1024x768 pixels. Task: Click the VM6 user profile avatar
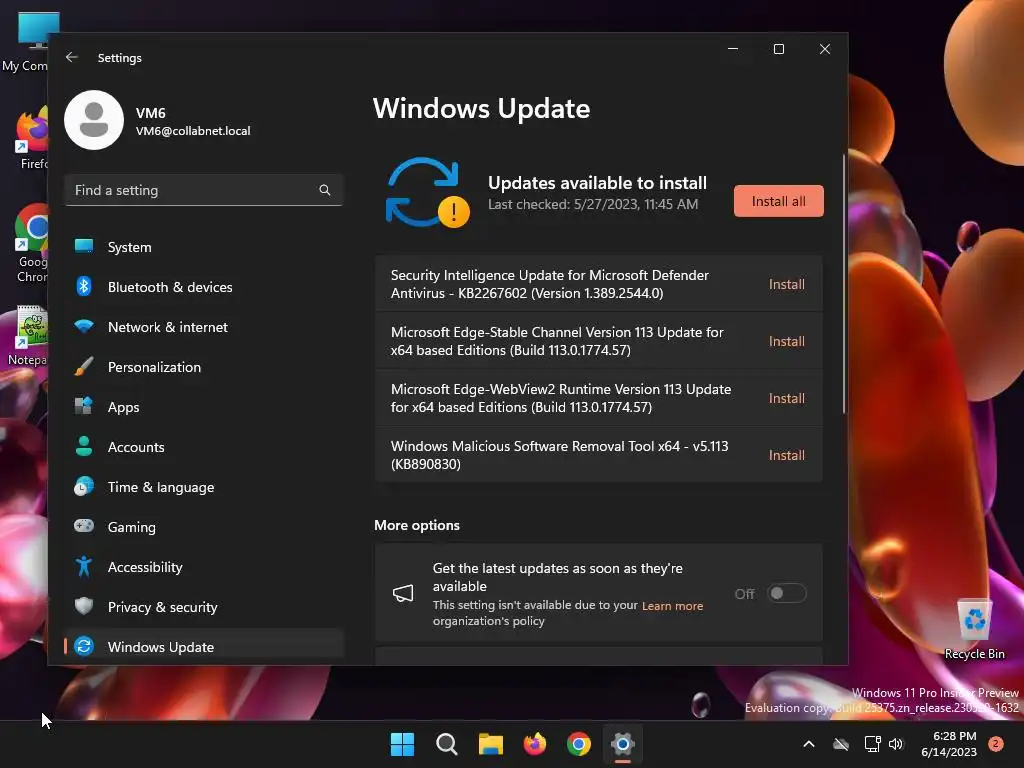94,120
